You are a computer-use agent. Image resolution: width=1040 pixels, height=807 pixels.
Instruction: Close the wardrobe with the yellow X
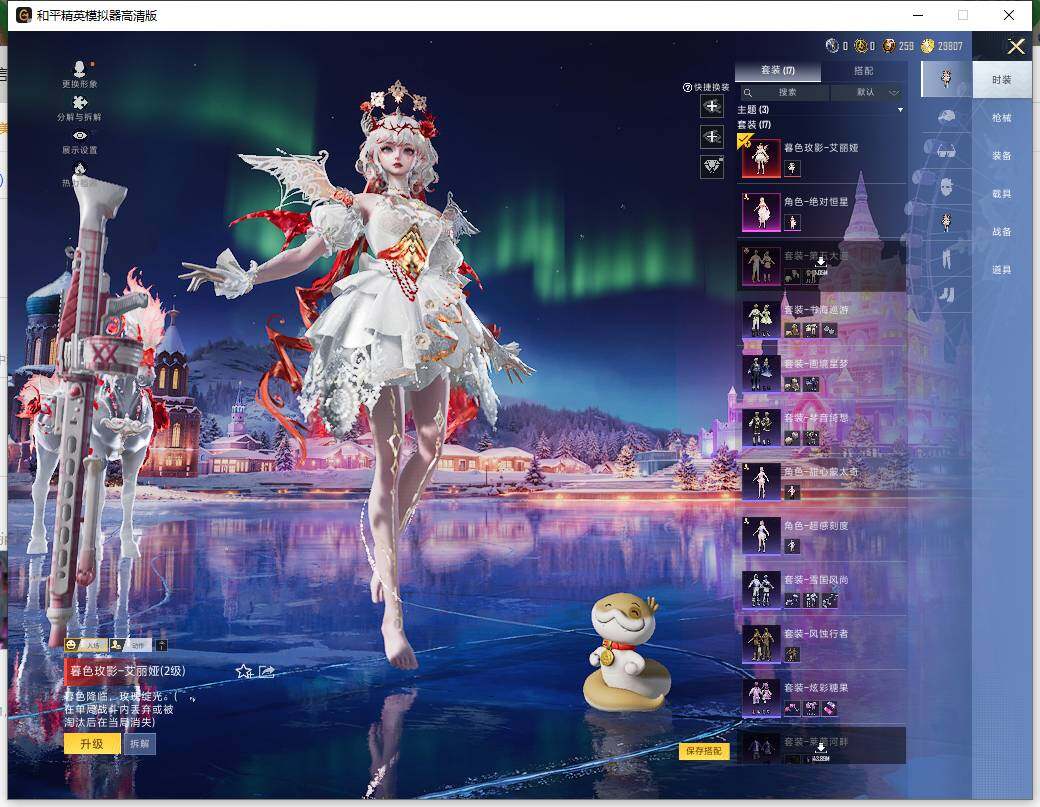(1016, 46)
